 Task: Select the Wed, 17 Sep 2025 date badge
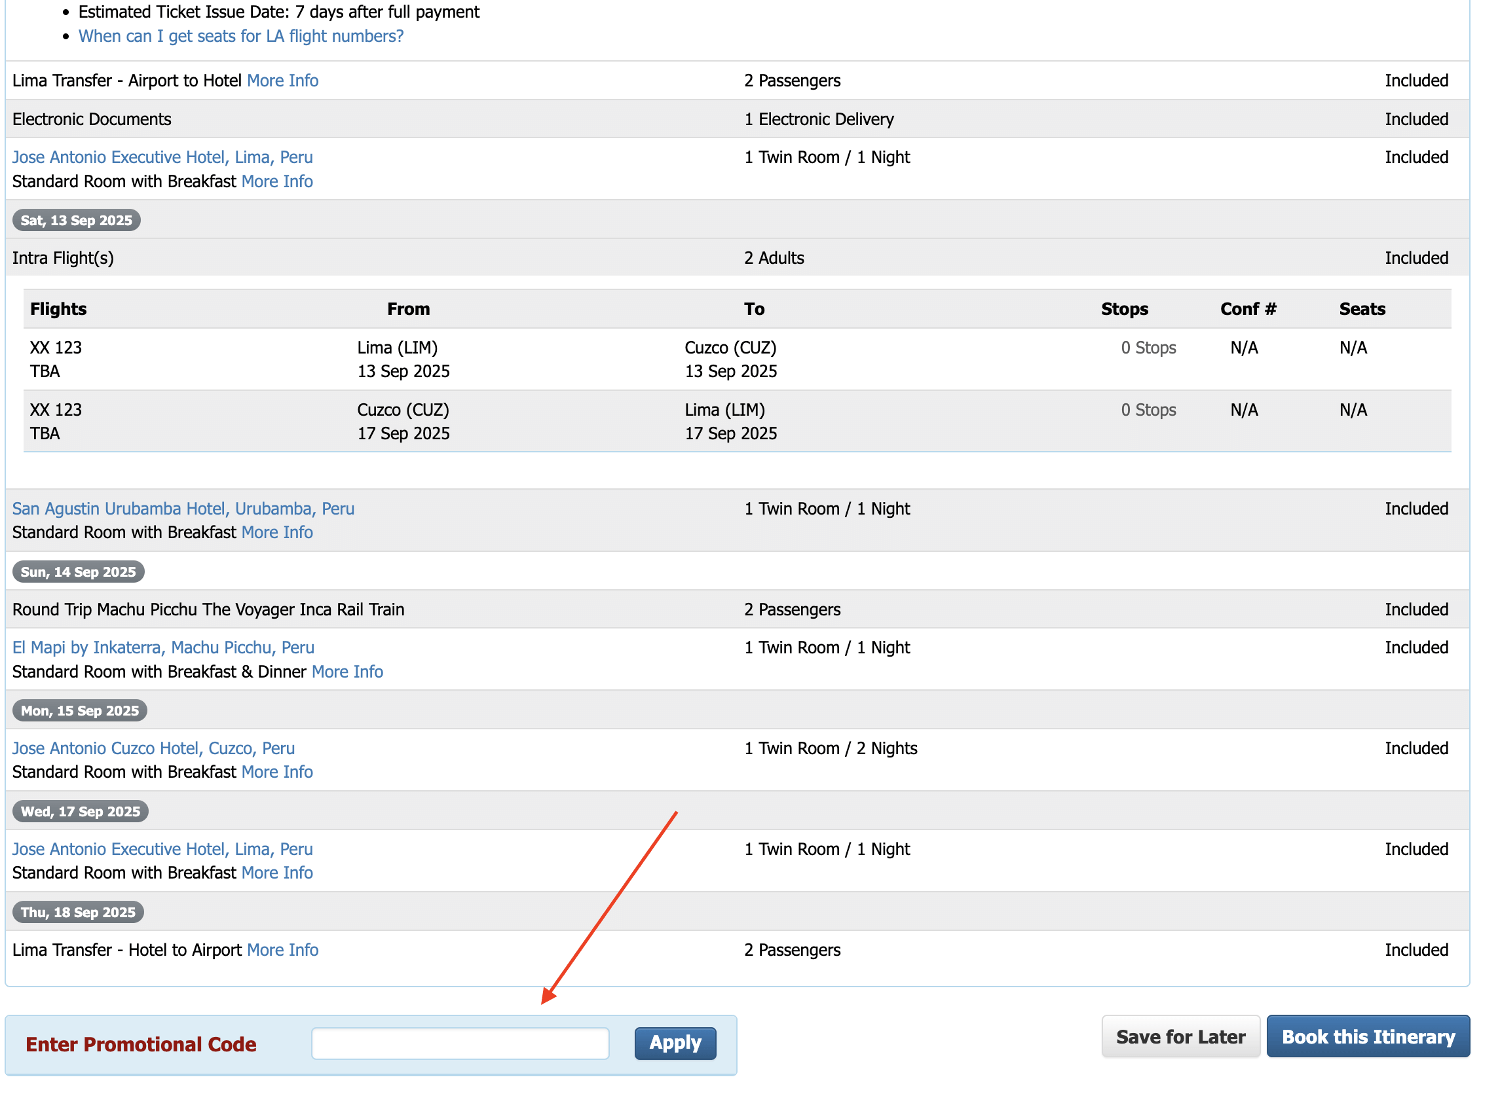tap(80, 812)
